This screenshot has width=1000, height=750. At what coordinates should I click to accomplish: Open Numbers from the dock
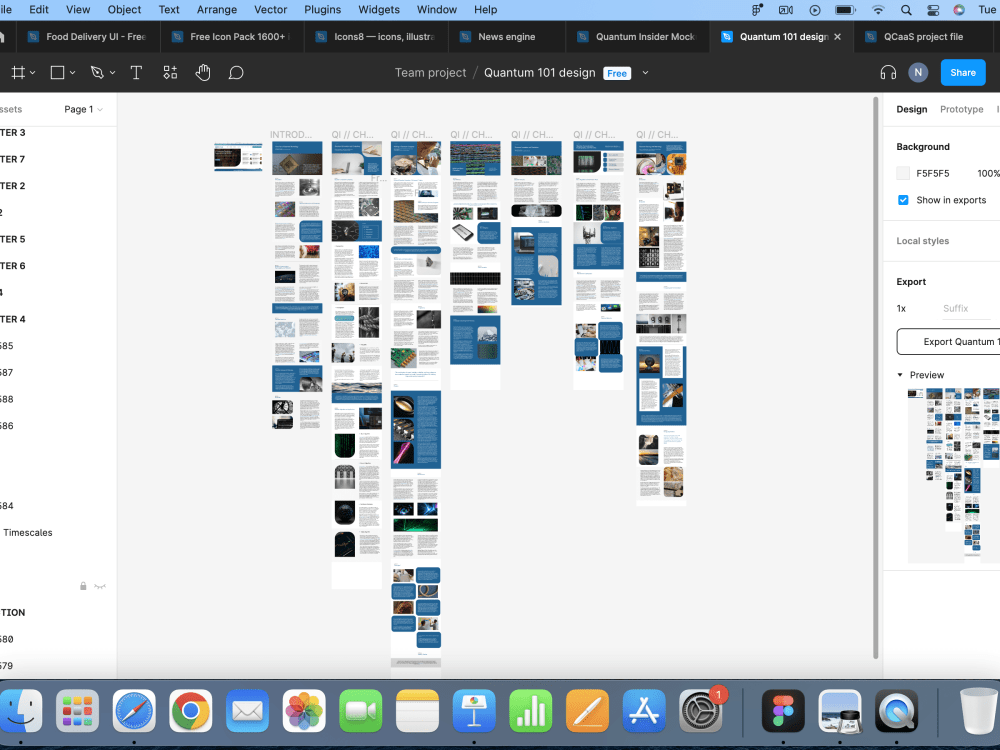pyautogui.click(x=531, y=710)
